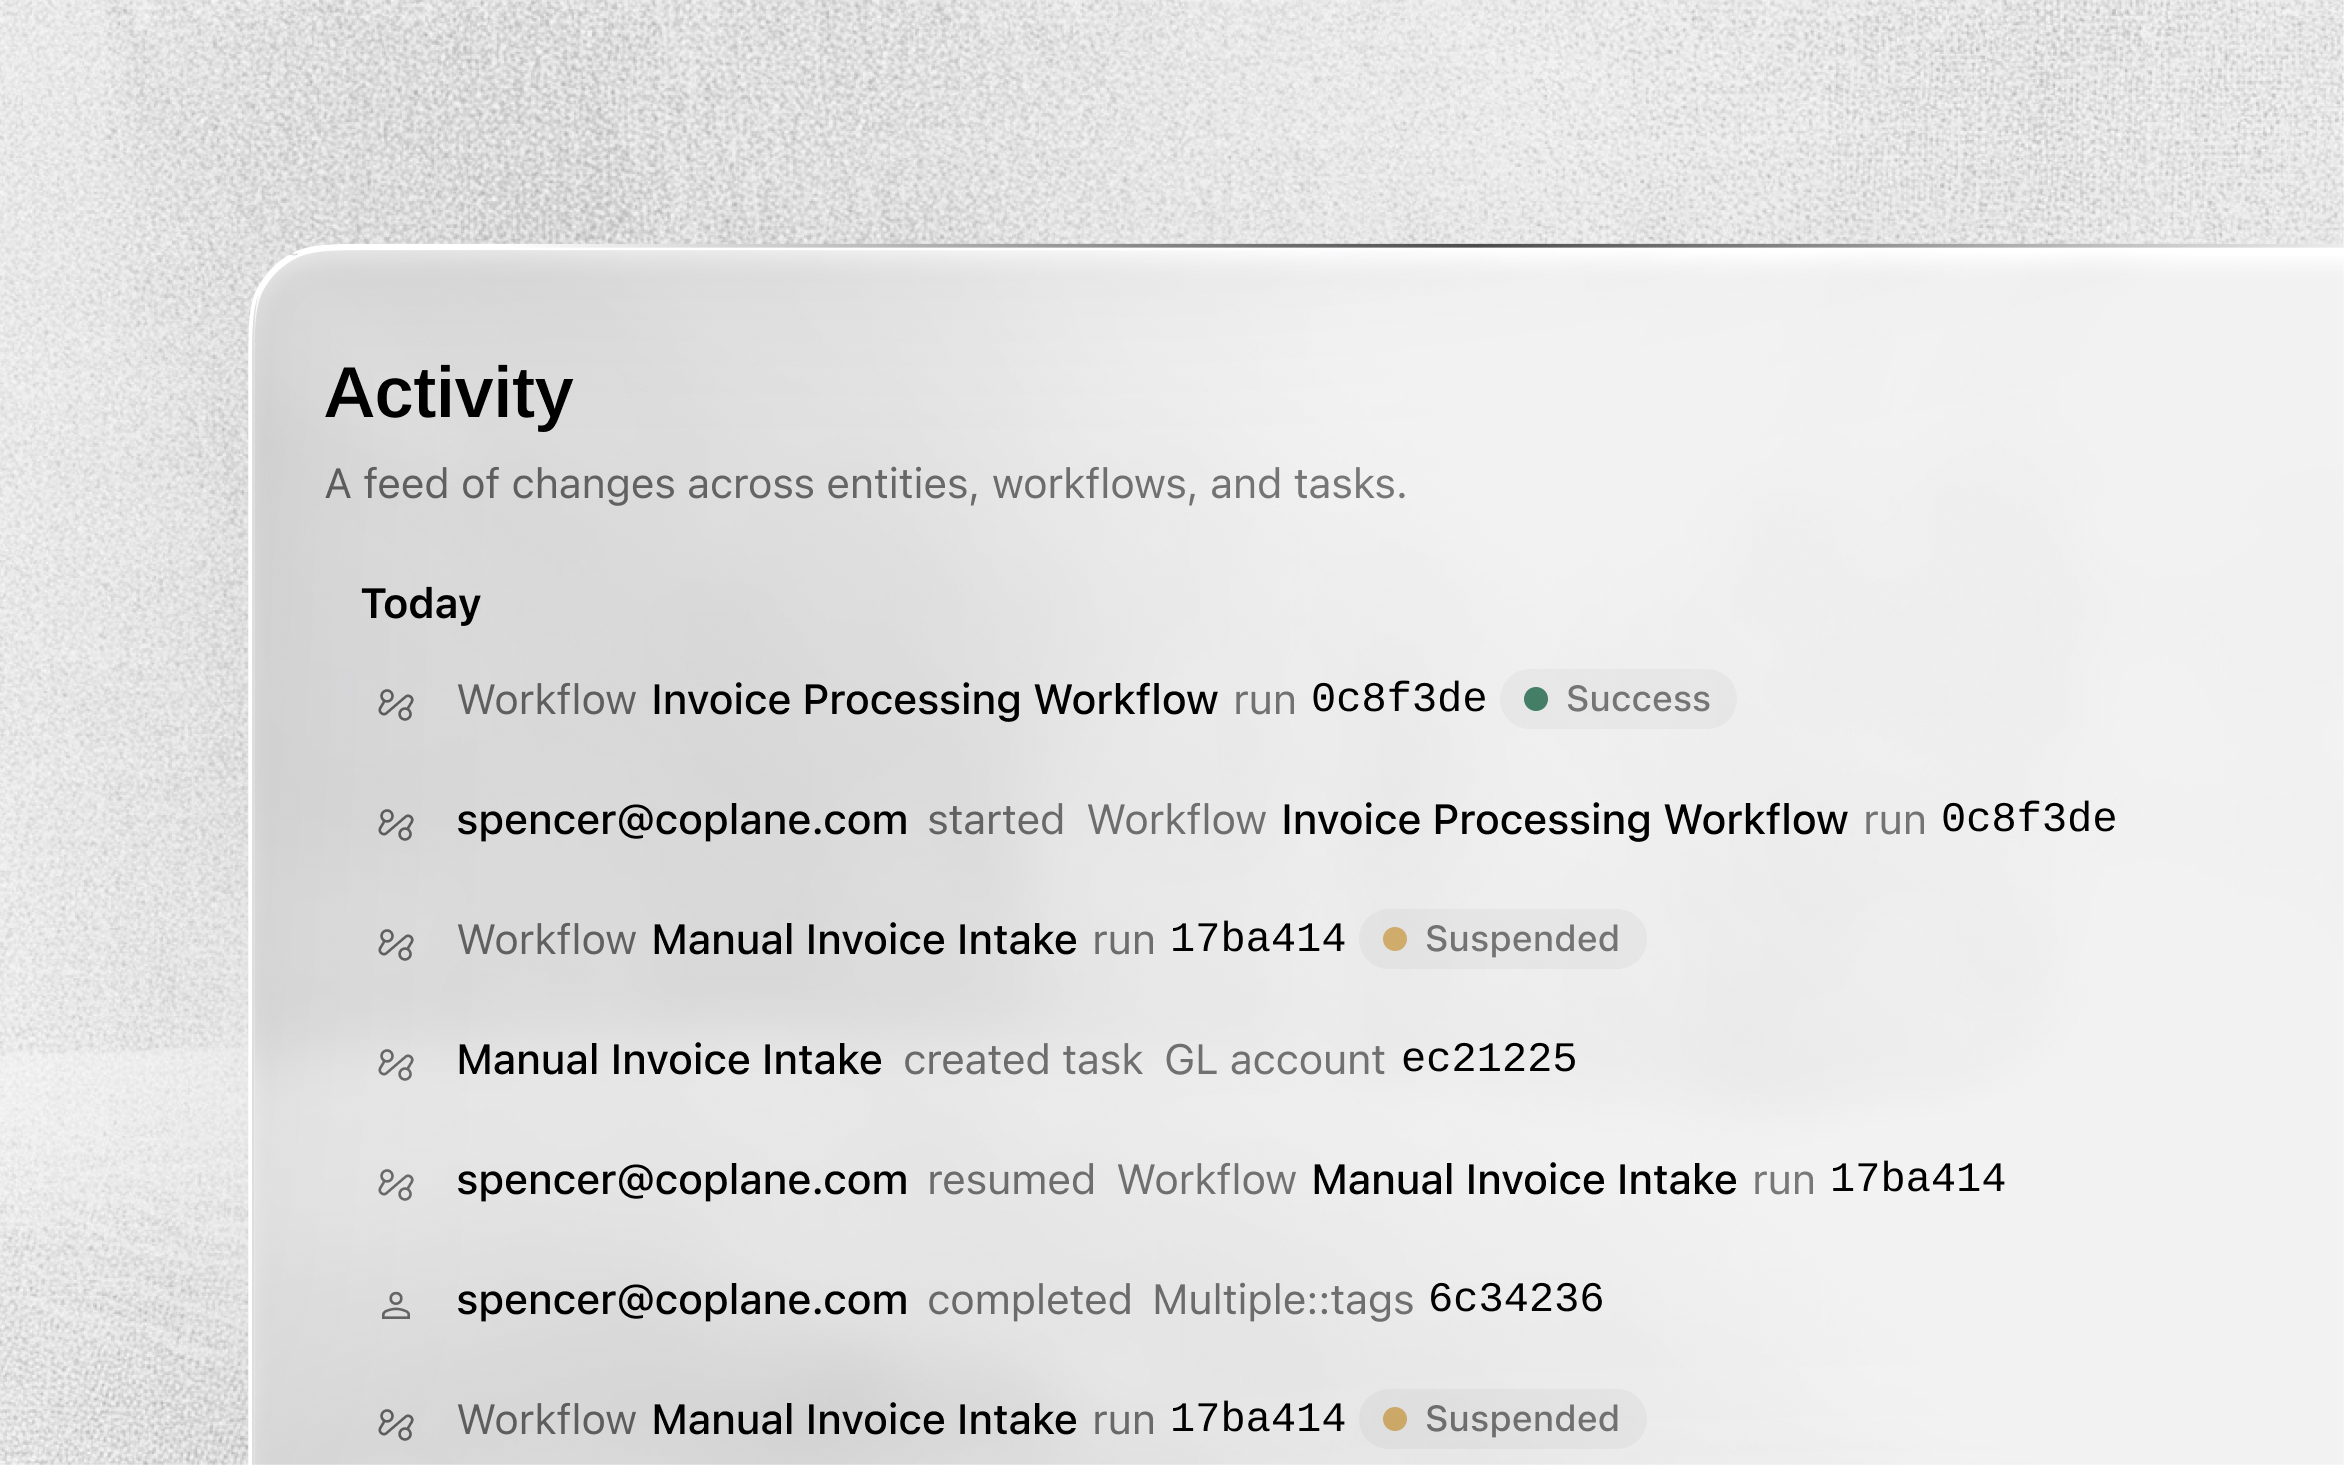Open run 0c8f3de in the started row
The height and width of the screenshot is (1465, 2344).
tap(2028, 818)
